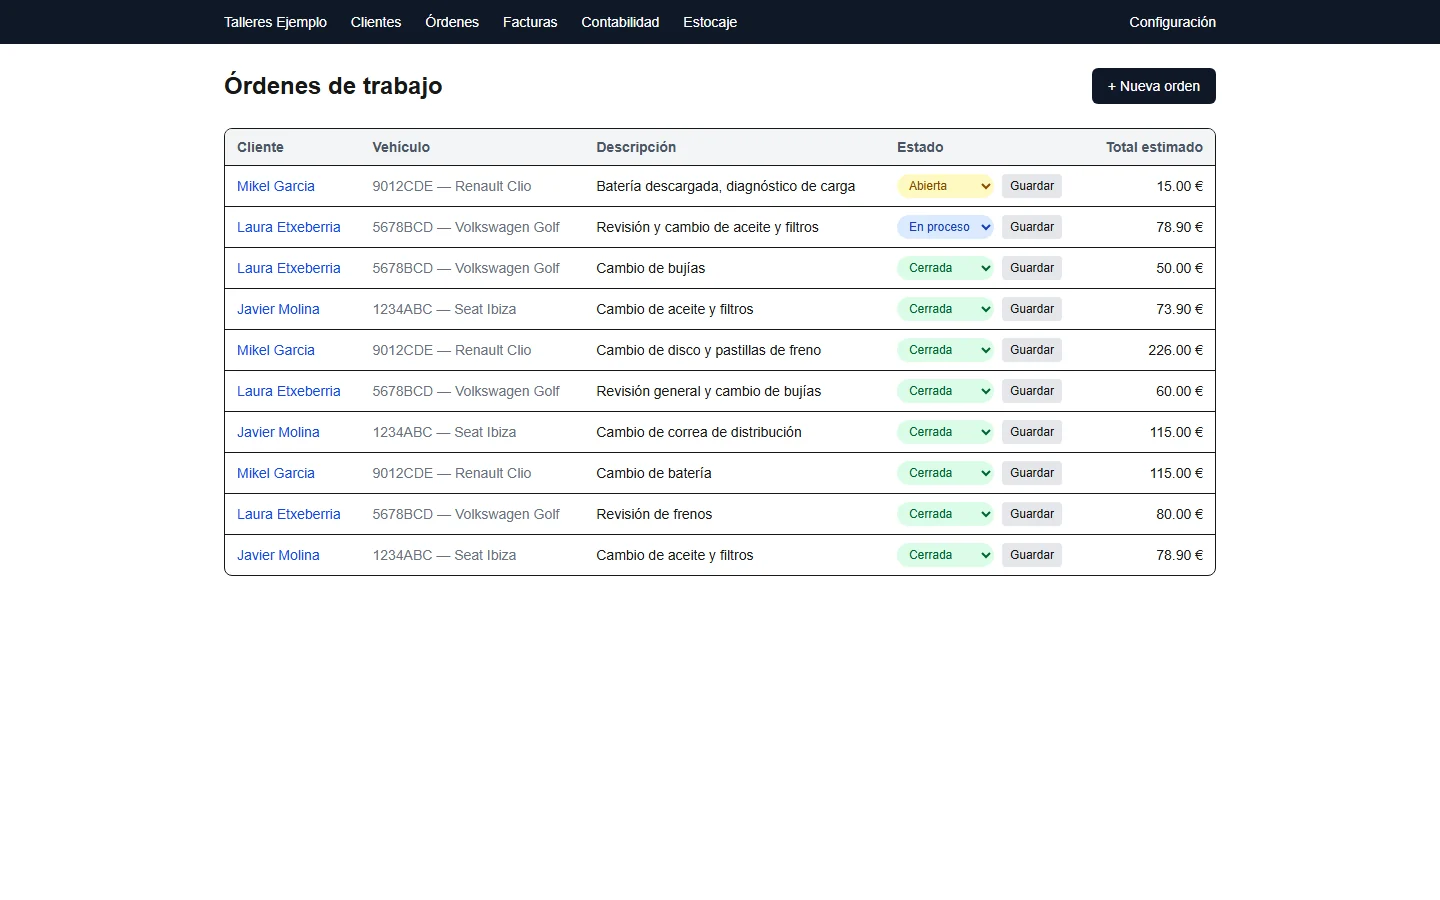
Task: Open Mikel Garcia link in Batería descargada row
Action: 276,186
